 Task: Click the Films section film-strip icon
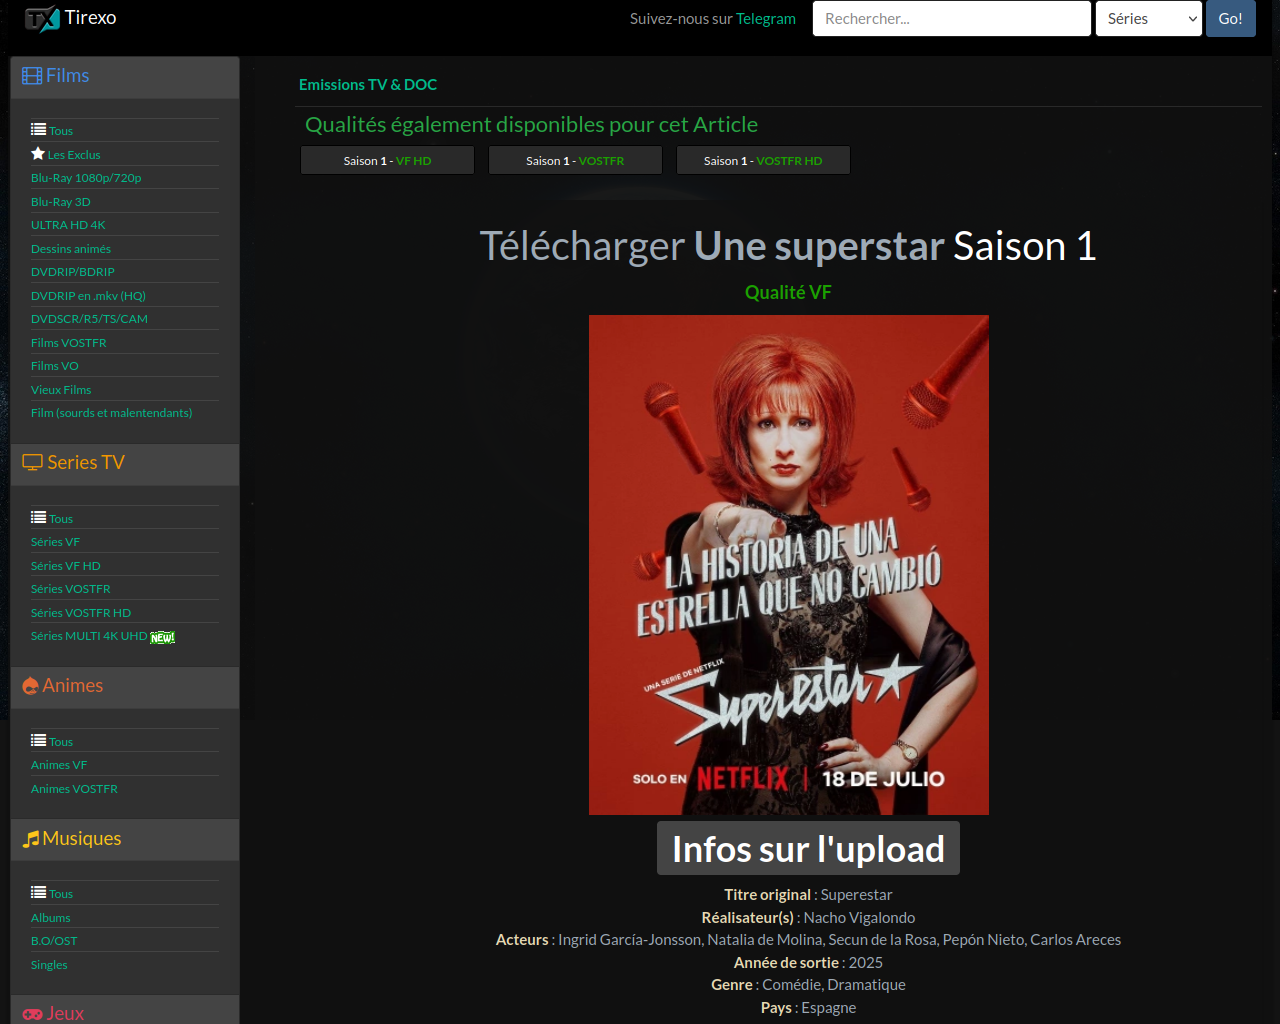(x=32, y=76)
